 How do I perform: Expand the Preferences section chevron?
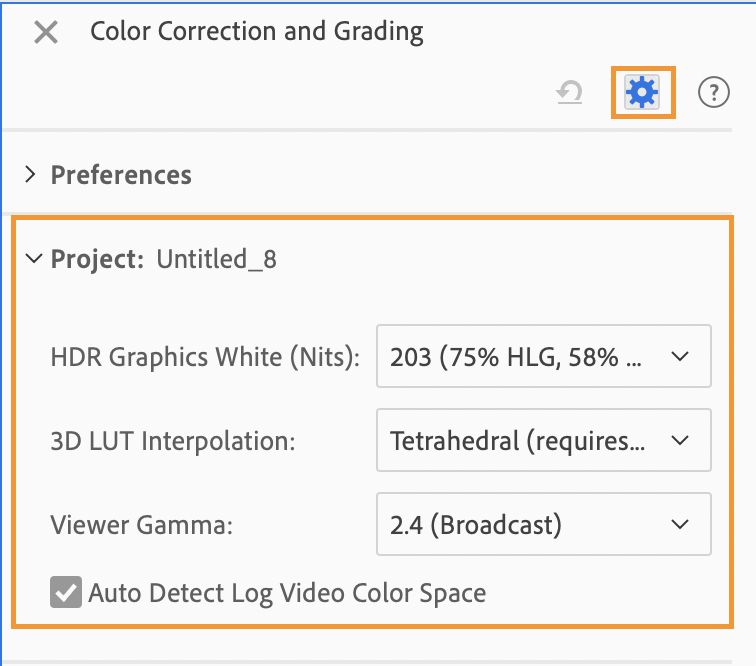click(x=31, y=175)
